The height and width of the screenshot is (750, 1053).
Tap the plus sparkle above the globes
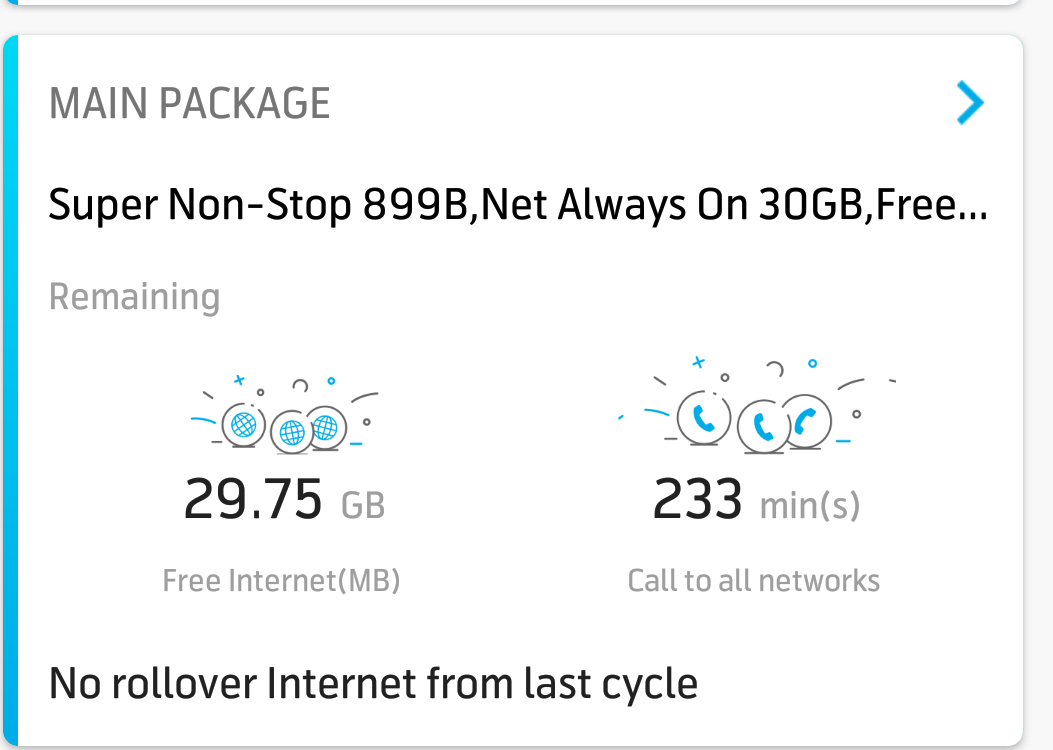pos(239,380)
